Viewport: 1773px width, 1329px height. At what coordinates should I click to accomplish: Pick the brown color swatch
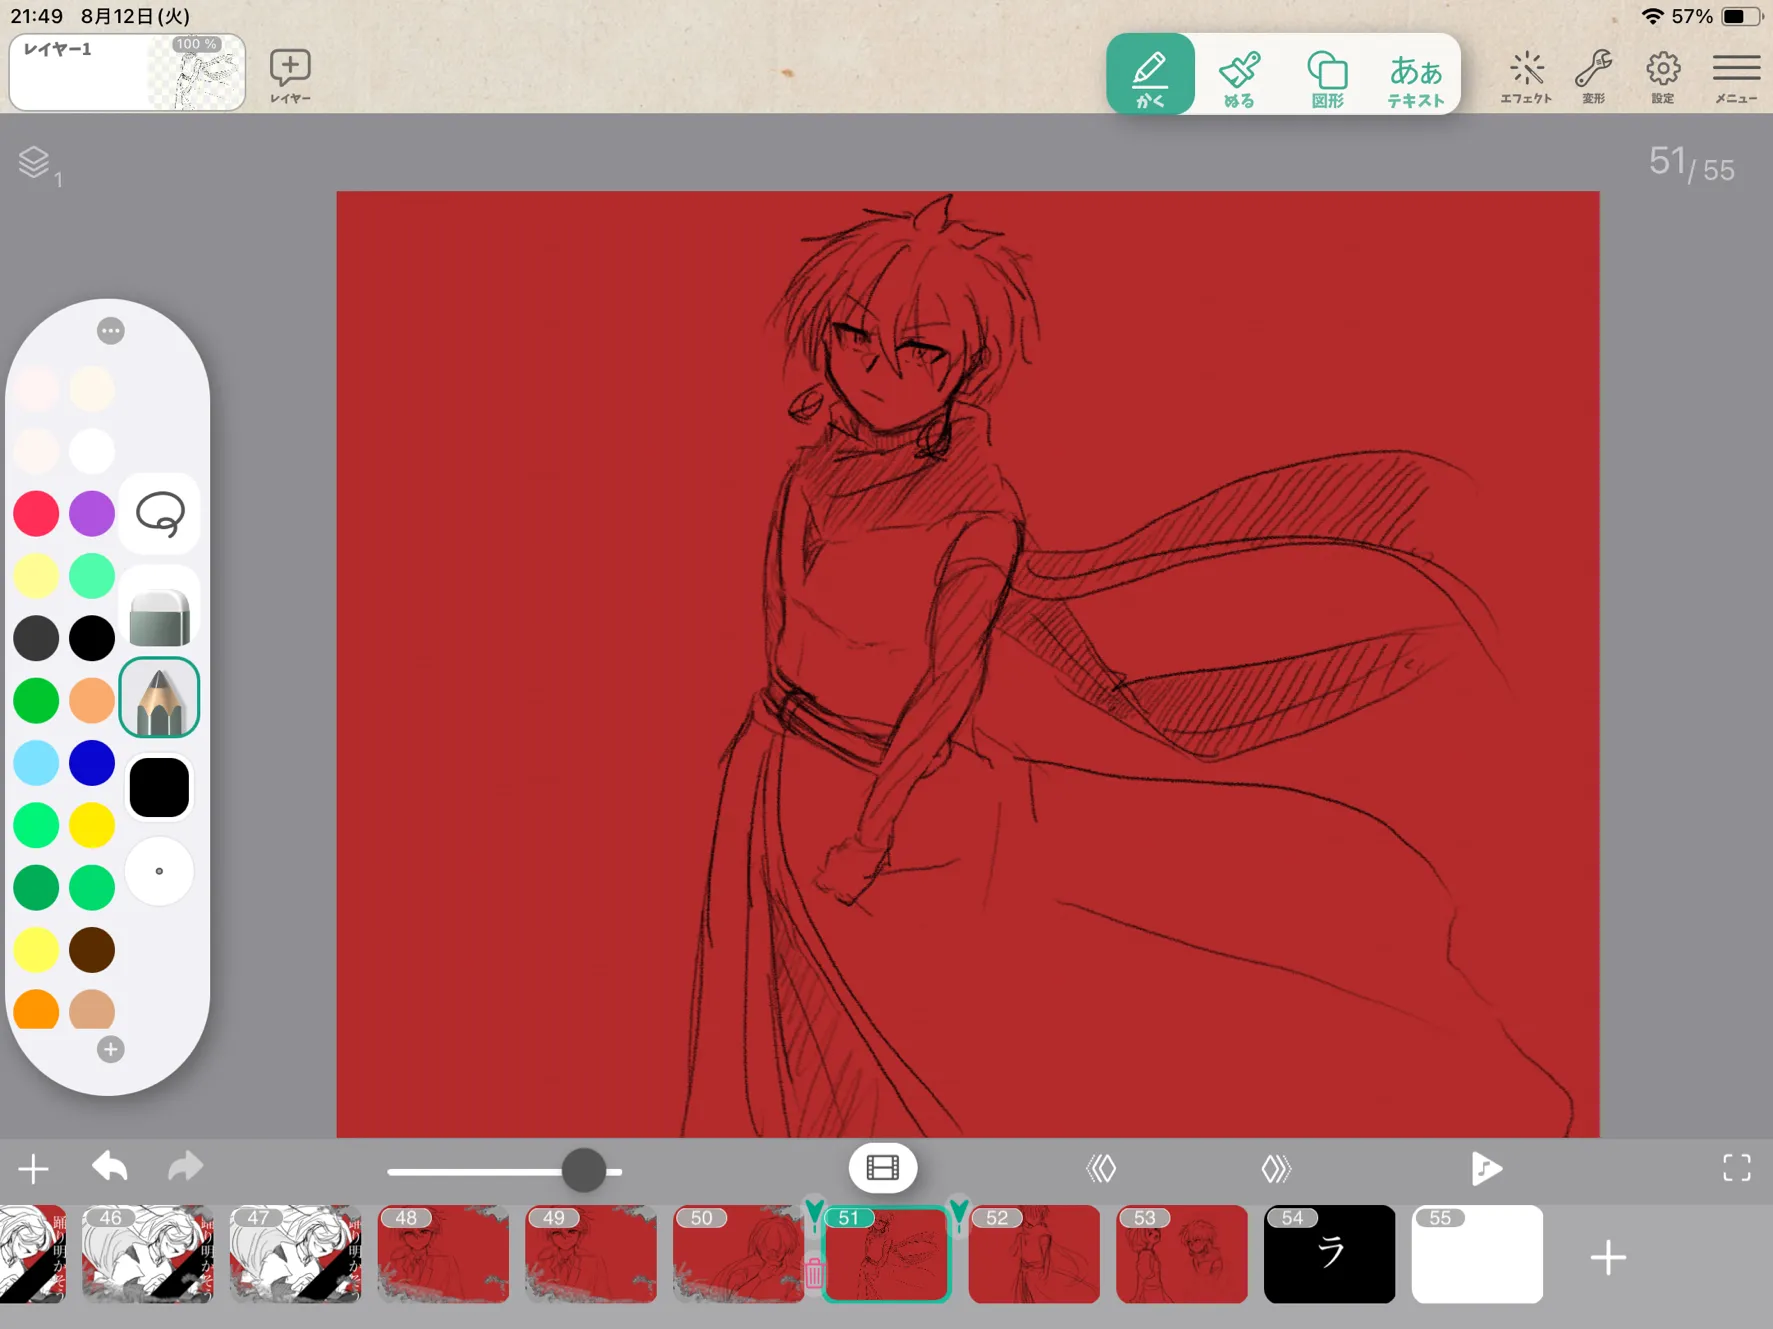(92, 950)
